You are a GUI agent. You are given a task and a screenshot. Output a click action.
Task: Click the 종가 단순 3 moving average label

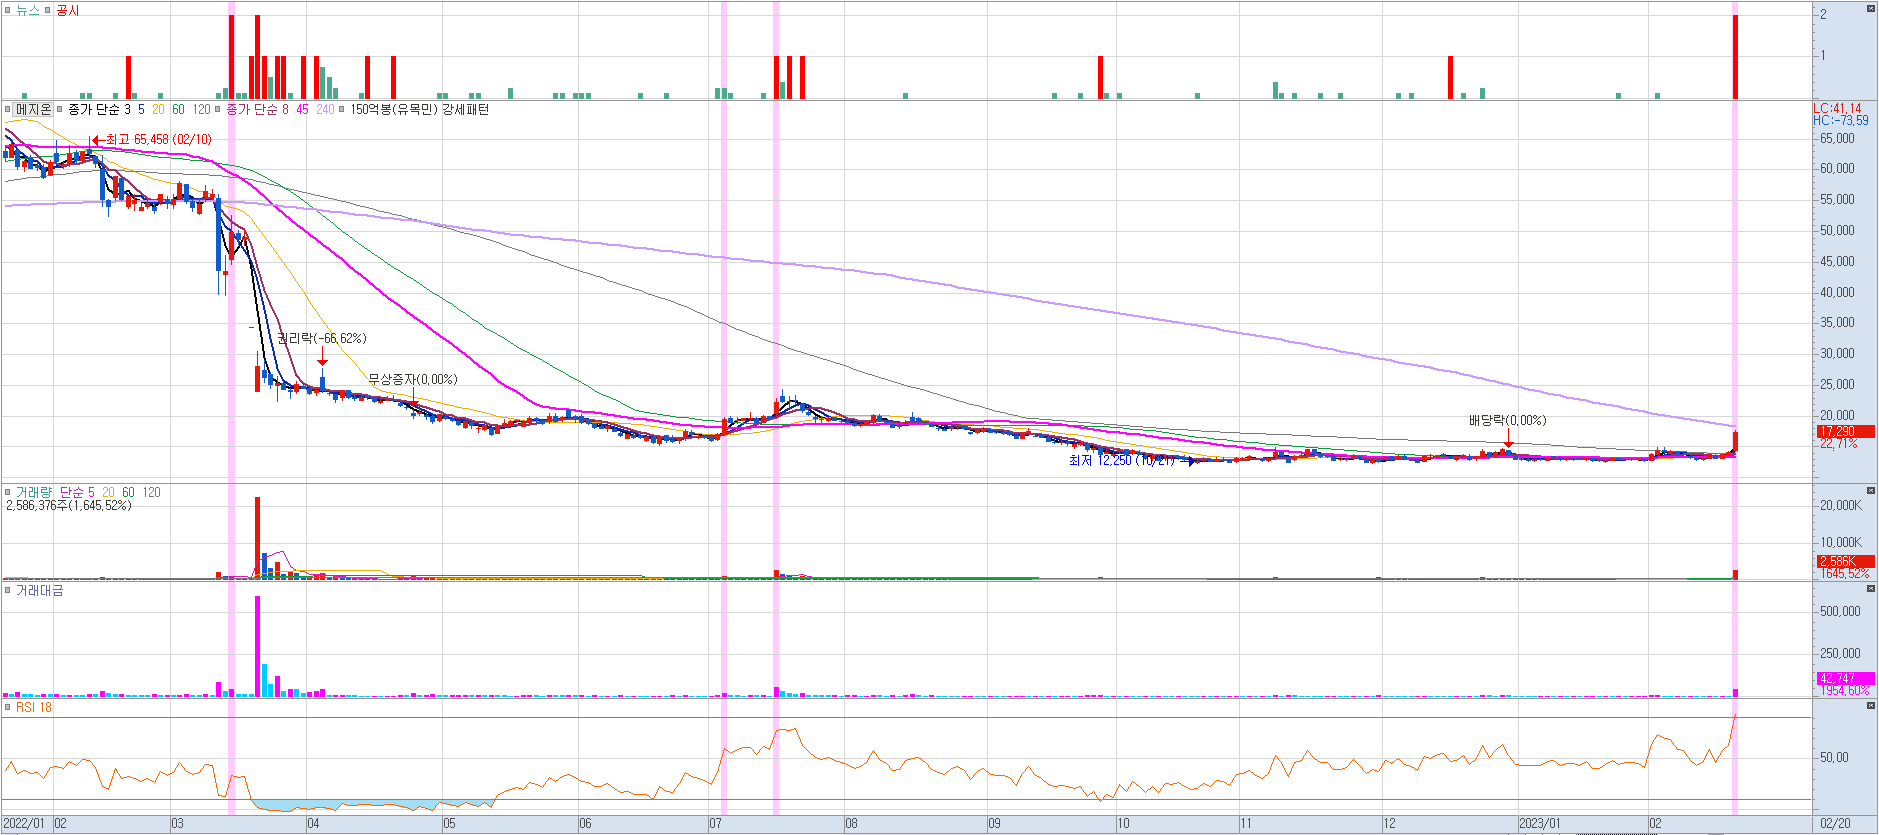(x=99, y=109)
